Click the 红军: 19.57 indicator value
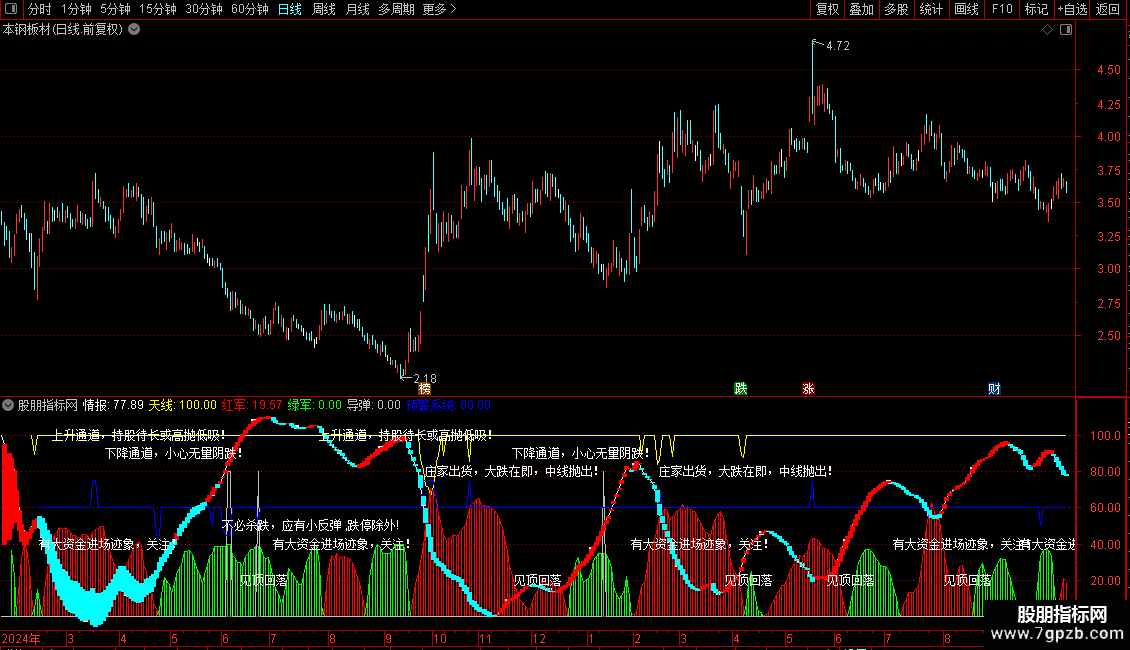 coord(252,405)
